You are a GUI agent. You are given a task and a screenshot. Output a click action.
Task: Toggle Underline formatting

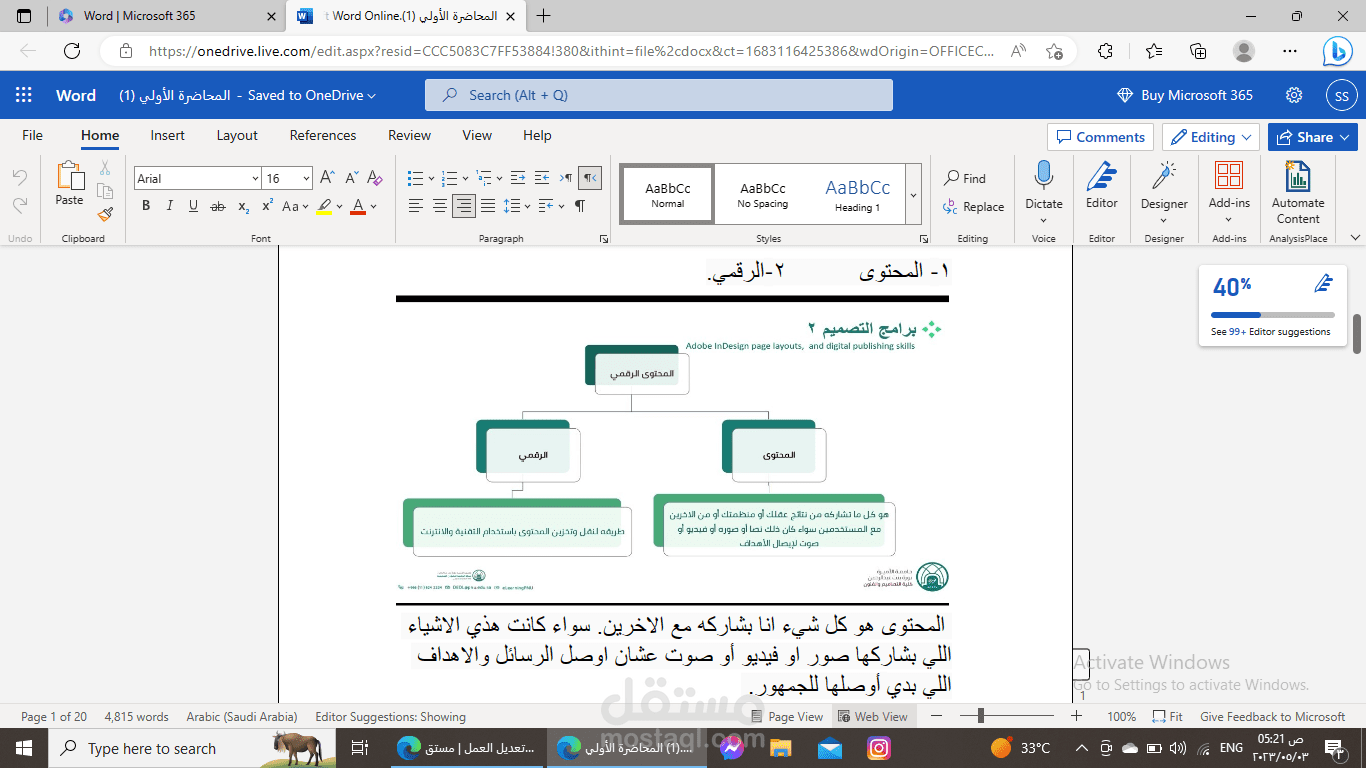[194, 206]
